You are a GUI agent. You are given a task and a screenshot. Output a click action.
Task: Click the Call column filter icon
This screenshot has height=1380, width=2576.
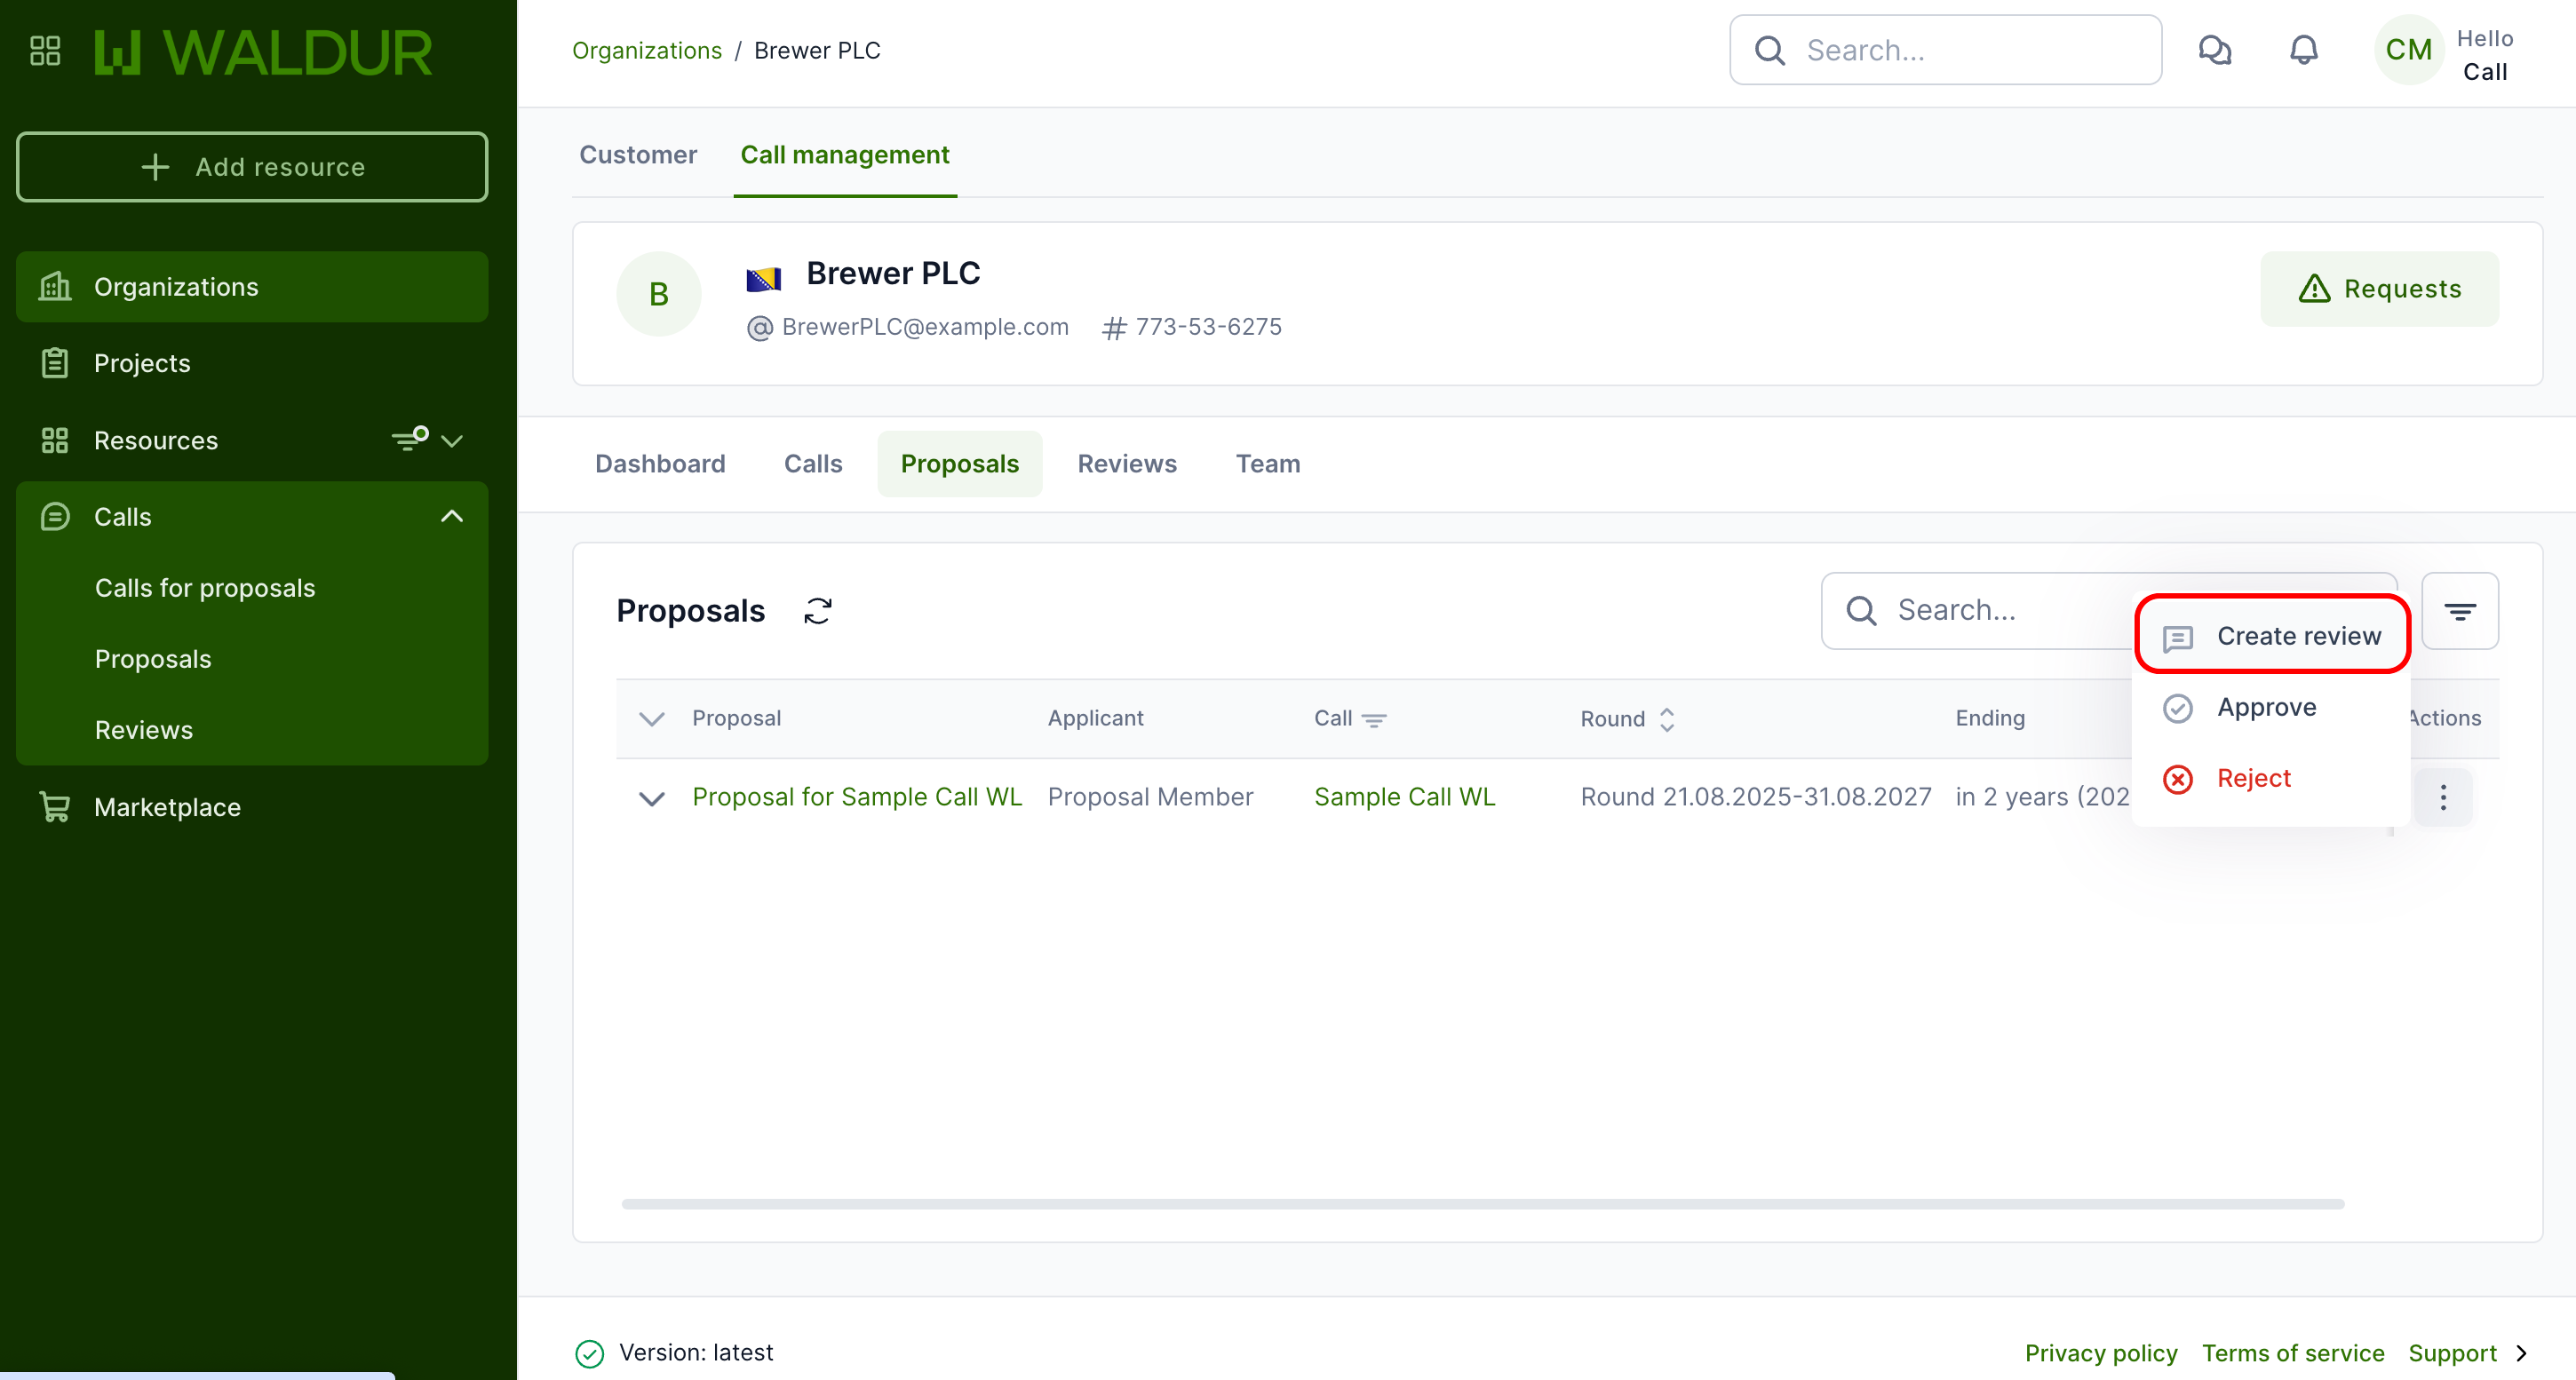pyautogui.click(x=1375, y=719)
